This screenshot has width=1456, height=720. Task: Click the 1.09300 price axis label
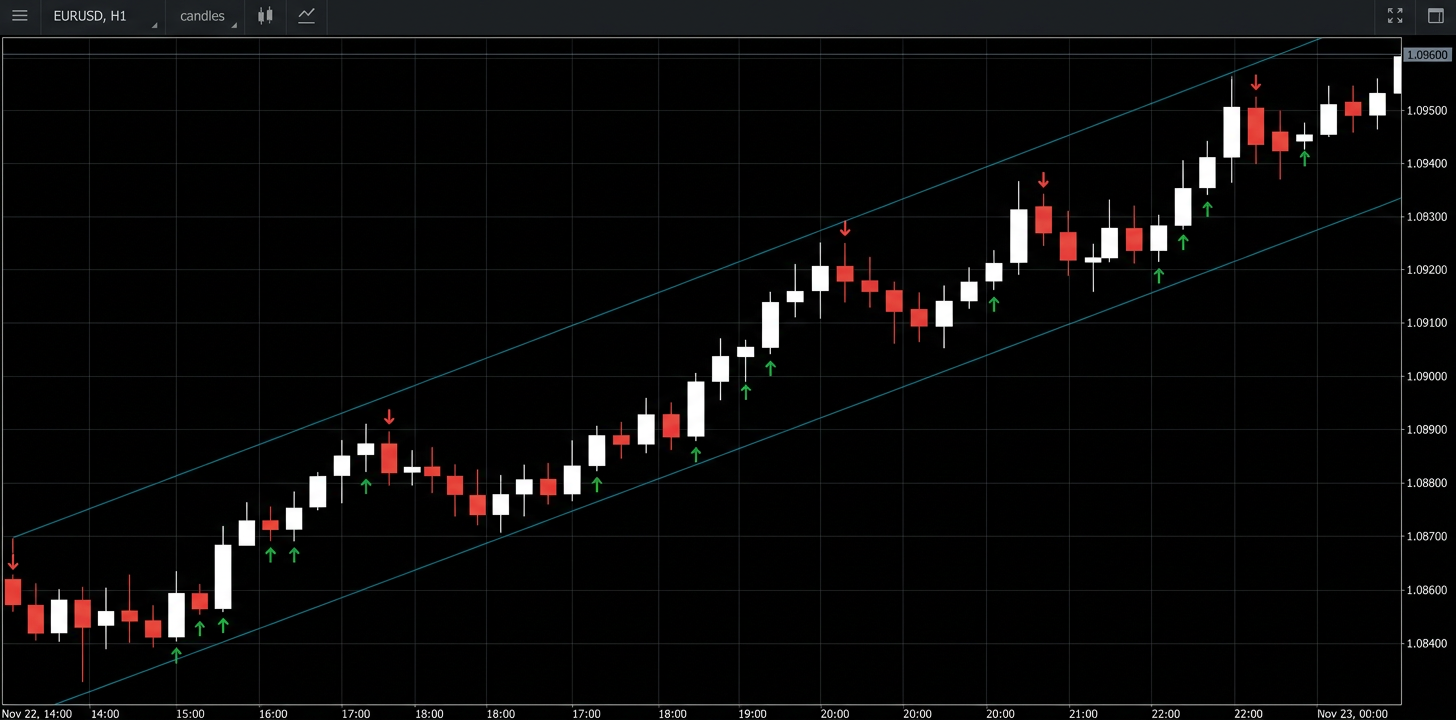[1428, 217]
